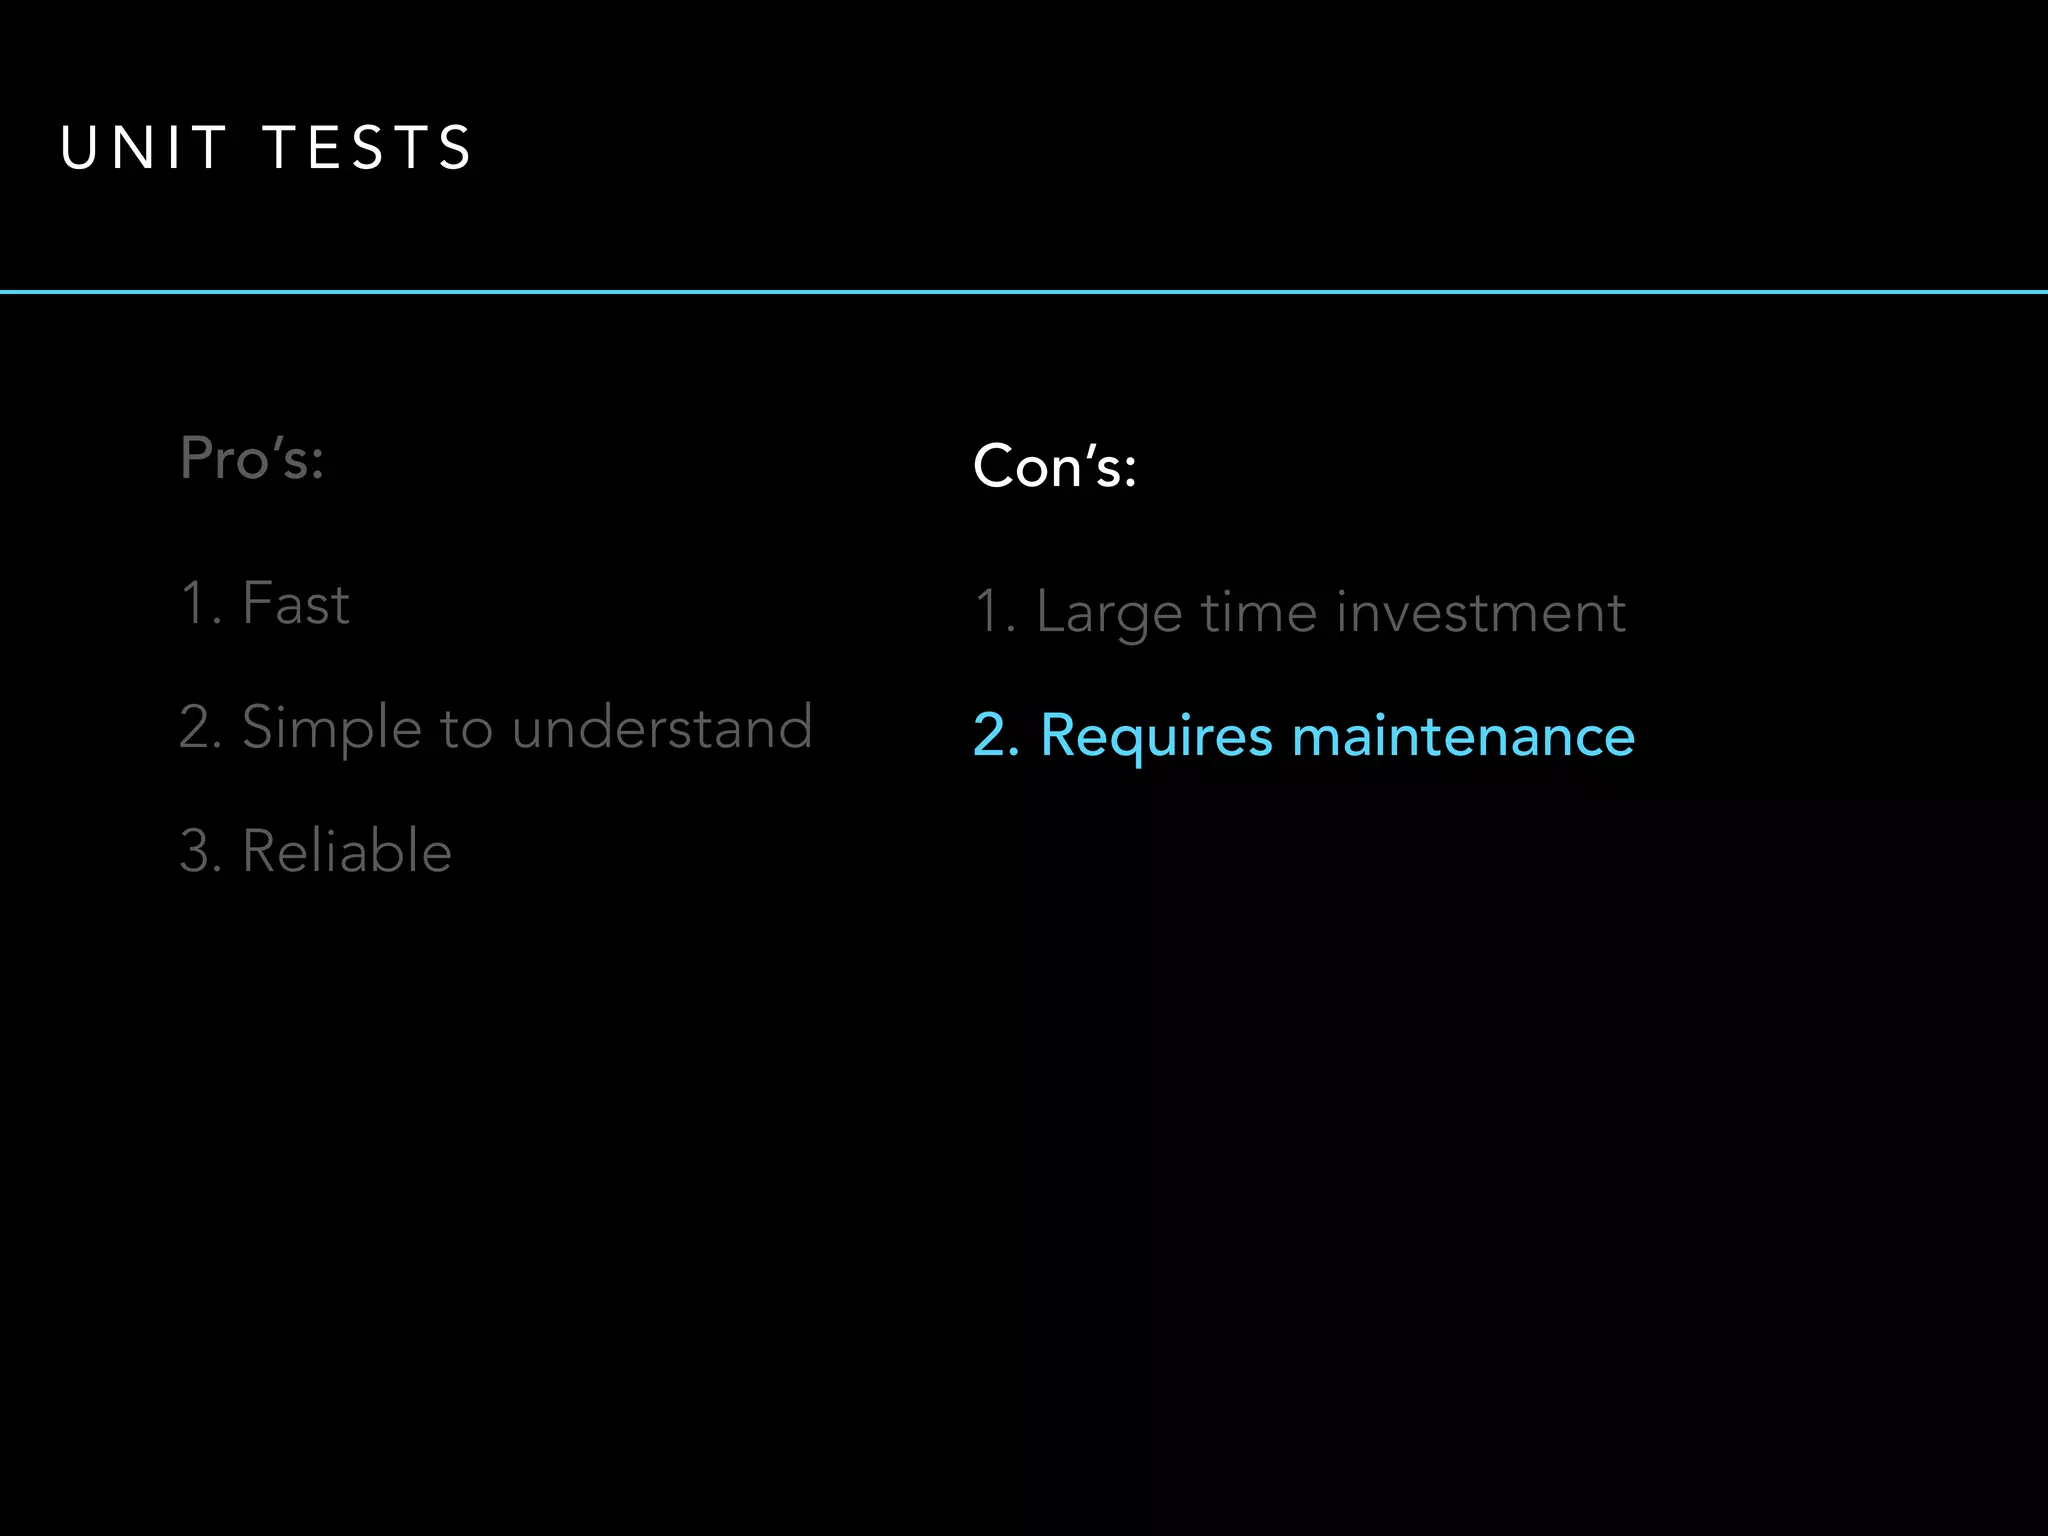Click the word investment in the first con
This screenshot has height=1536, width=2048.
[x=1481, y=612]
